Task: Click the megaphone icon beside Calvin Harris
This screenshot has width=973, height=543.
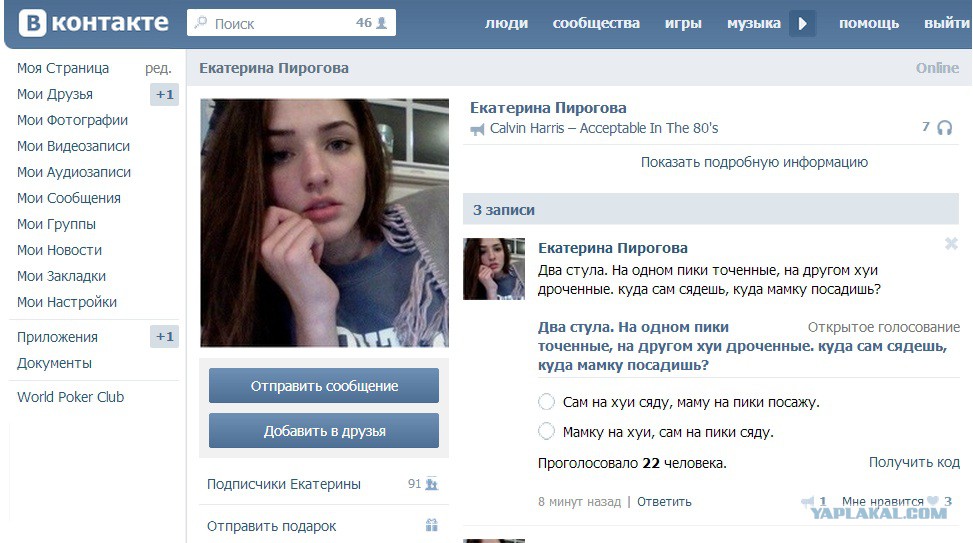Action: [x=477, y=130]
